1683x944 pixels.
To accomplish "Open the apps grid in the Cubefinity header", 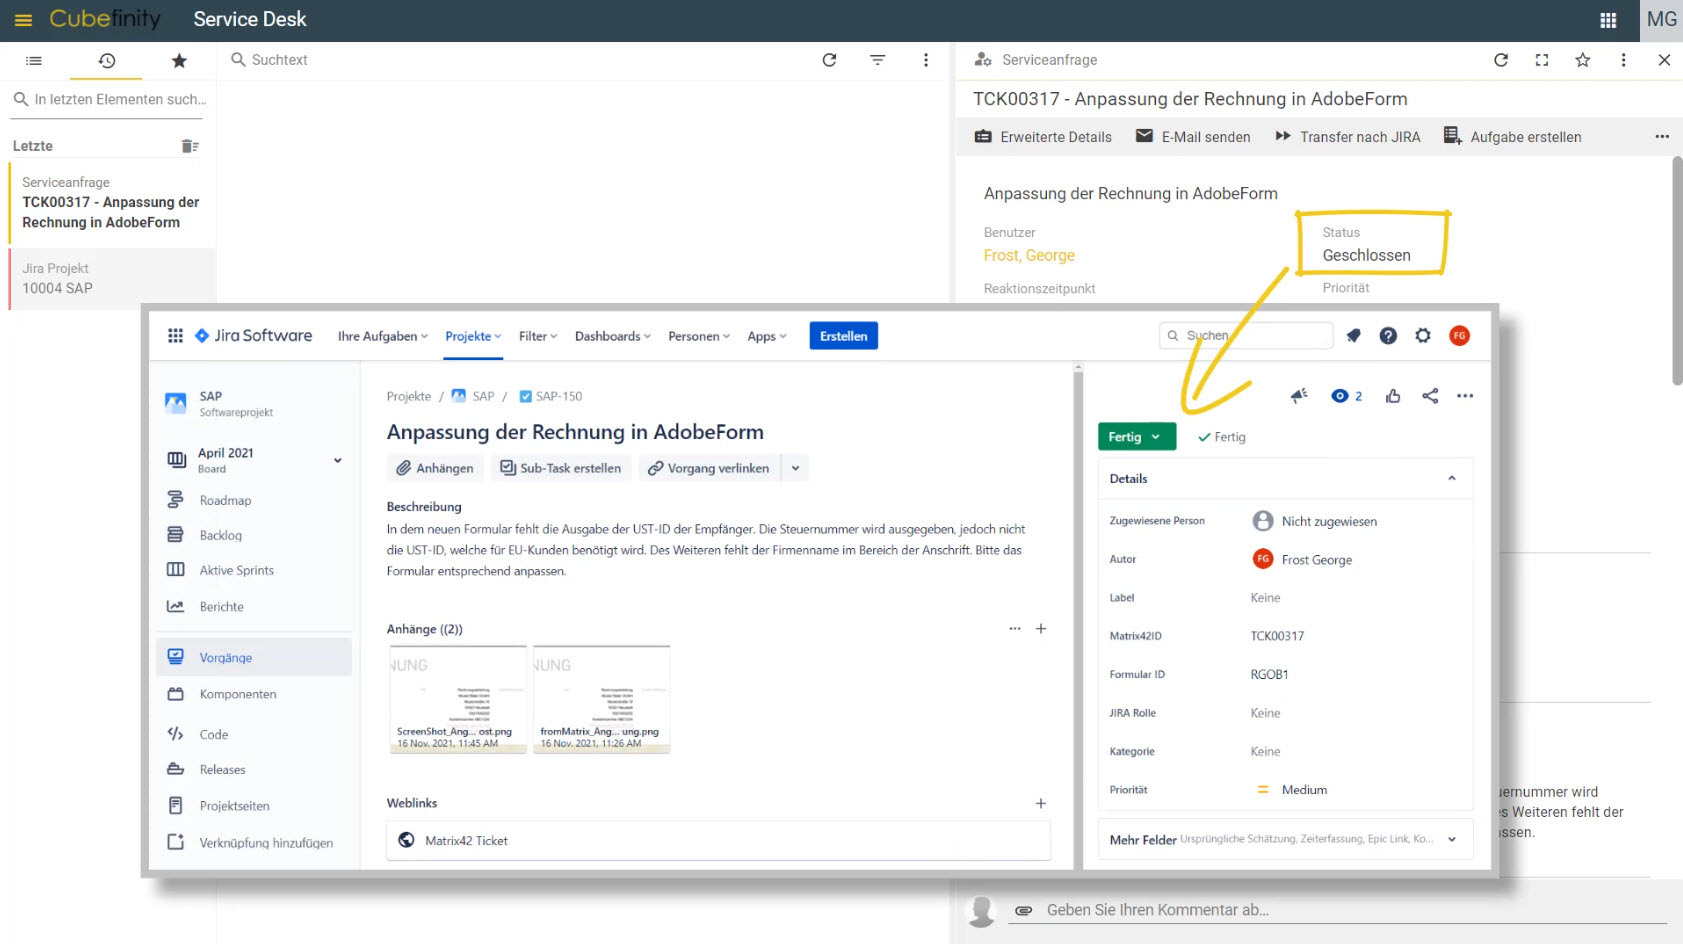I will point(1607,20).
